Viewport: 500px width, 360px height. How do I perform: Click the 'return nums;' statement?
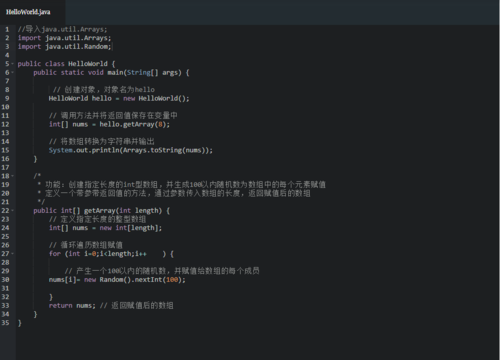pyautogui.click(x=72, y=306)
